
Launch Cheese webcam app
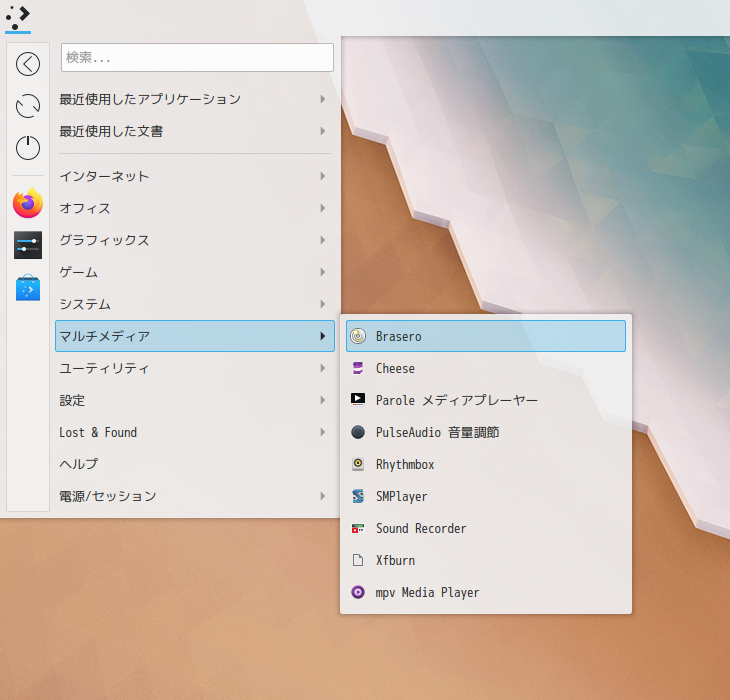[486, 368]
